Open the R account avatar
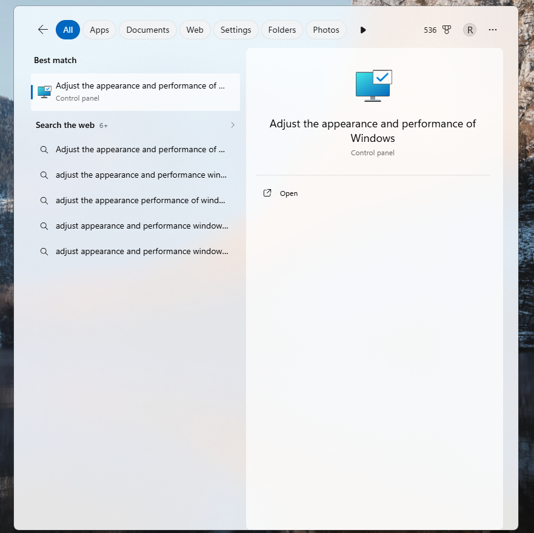This screenshot has height=533, width=534. pyautogui.click(x=470, y=30)
